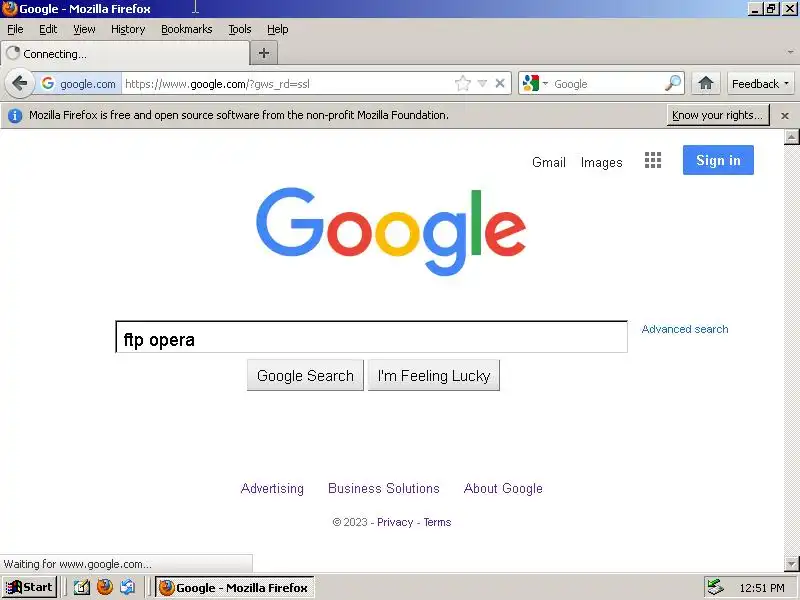Select Google - Mozilla Firefox taskbar button

(x=235, y=588)
